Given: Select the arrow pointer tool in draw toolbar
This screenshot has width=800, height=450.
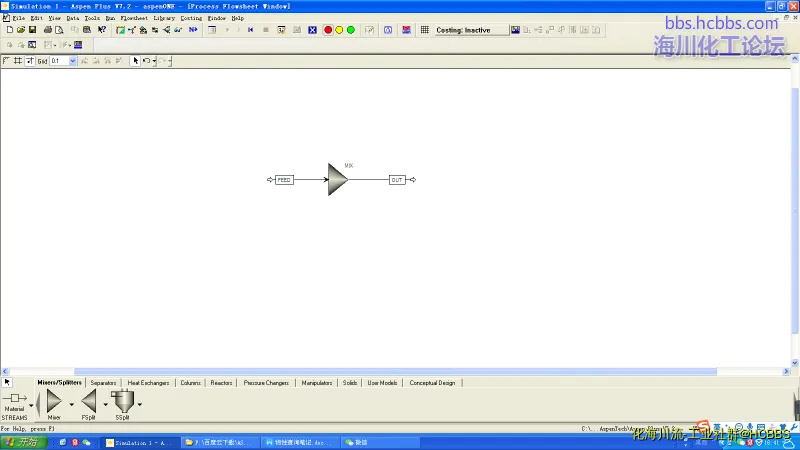Looking at the screenshot, I should (135, 61).
